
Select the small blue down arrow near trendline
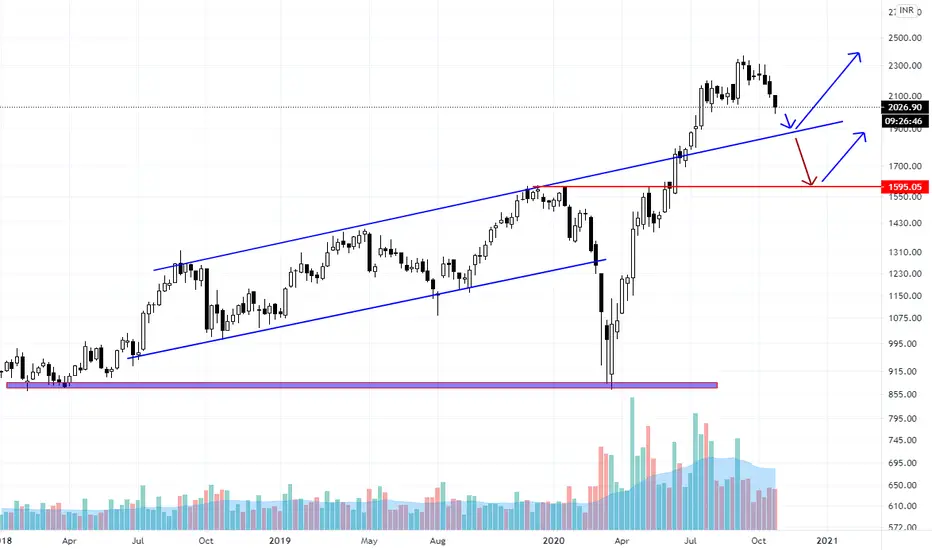point(789,121)
